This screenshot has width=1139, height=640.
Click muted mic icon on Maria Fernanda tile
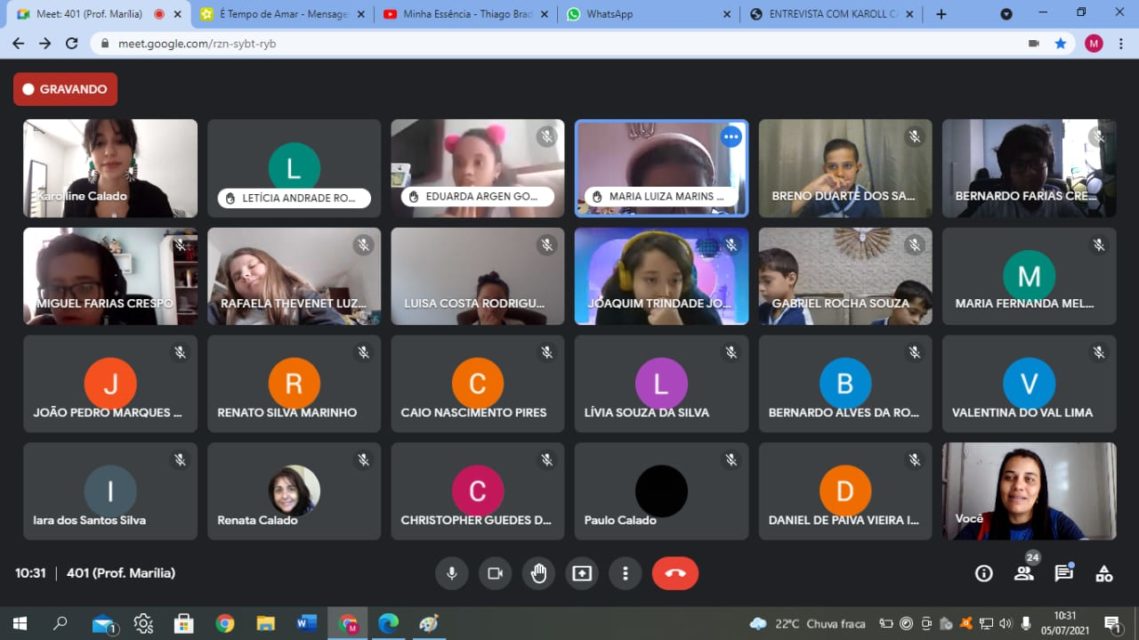tap(1099, 245)
